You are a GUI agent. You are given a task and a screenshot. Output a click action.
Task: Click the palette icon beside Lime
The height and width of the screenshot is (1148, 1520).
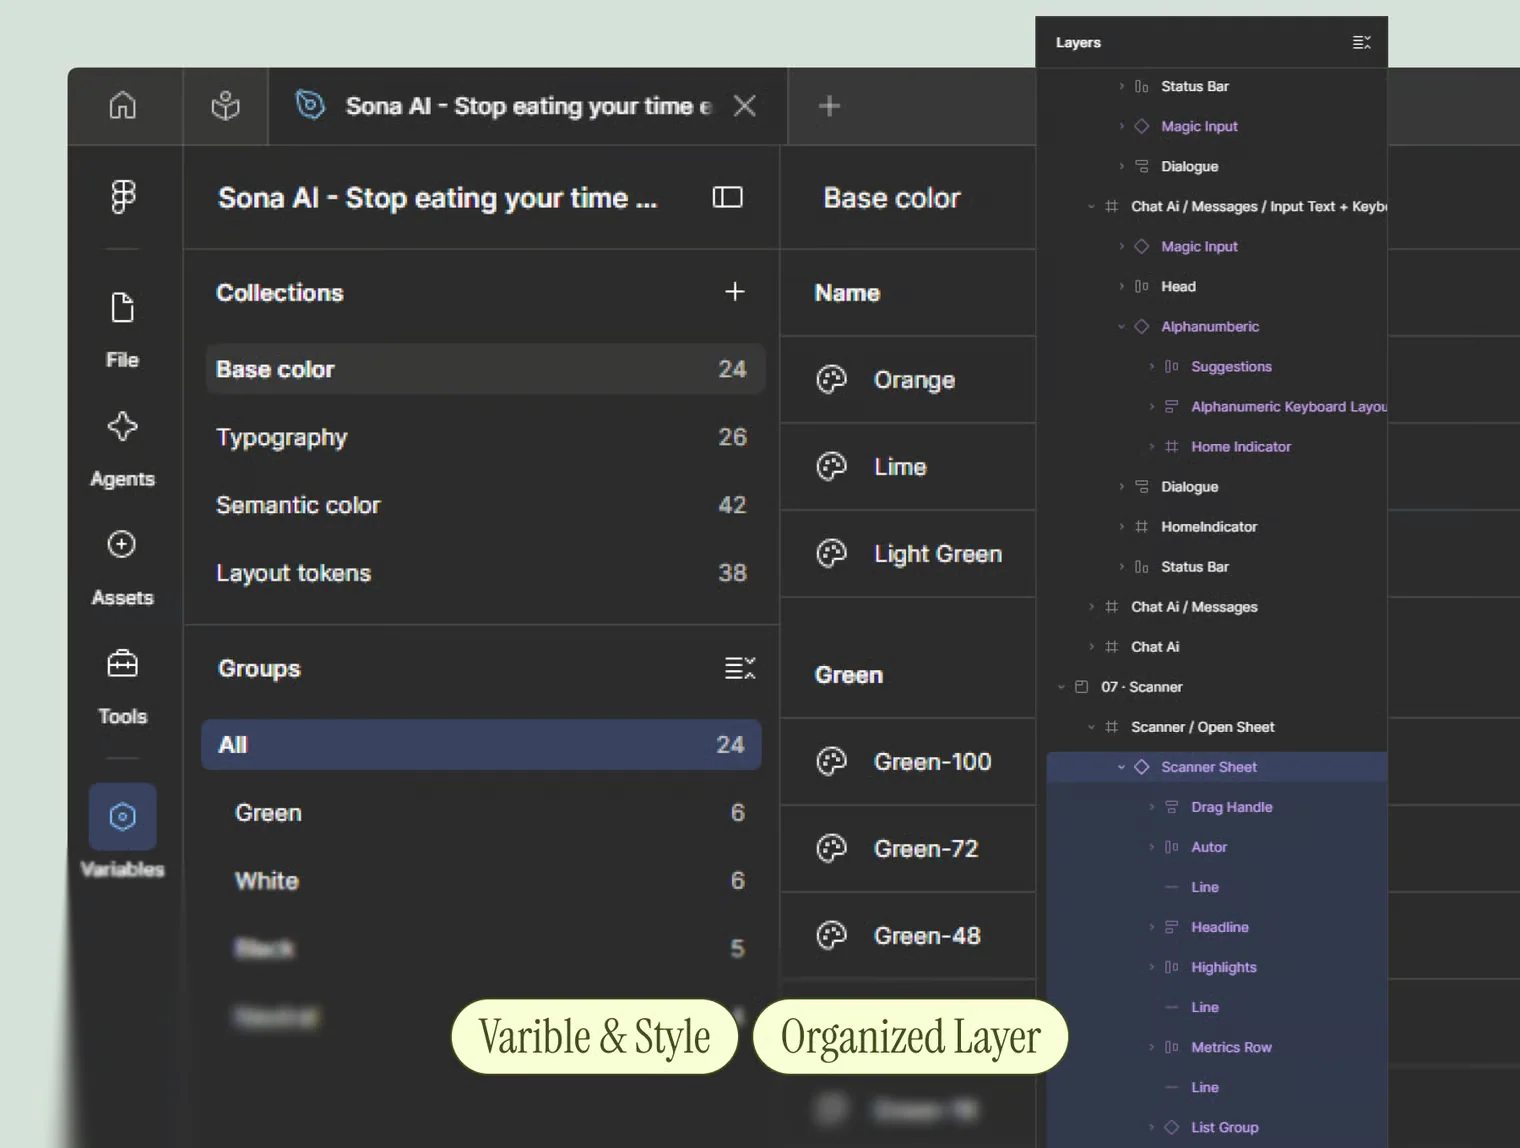(x=831, y=466)
